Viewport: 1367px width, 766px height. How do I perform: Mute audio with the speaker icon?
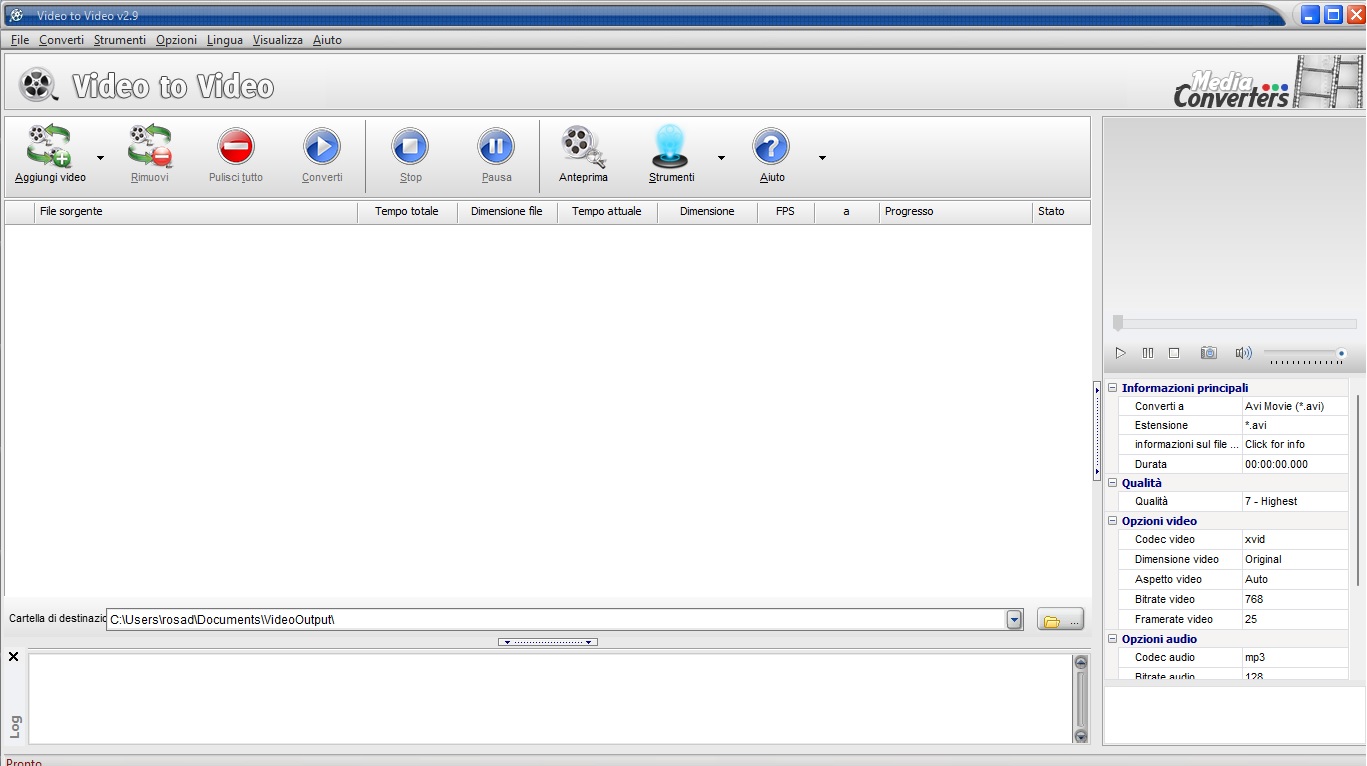coord(1243,352)
